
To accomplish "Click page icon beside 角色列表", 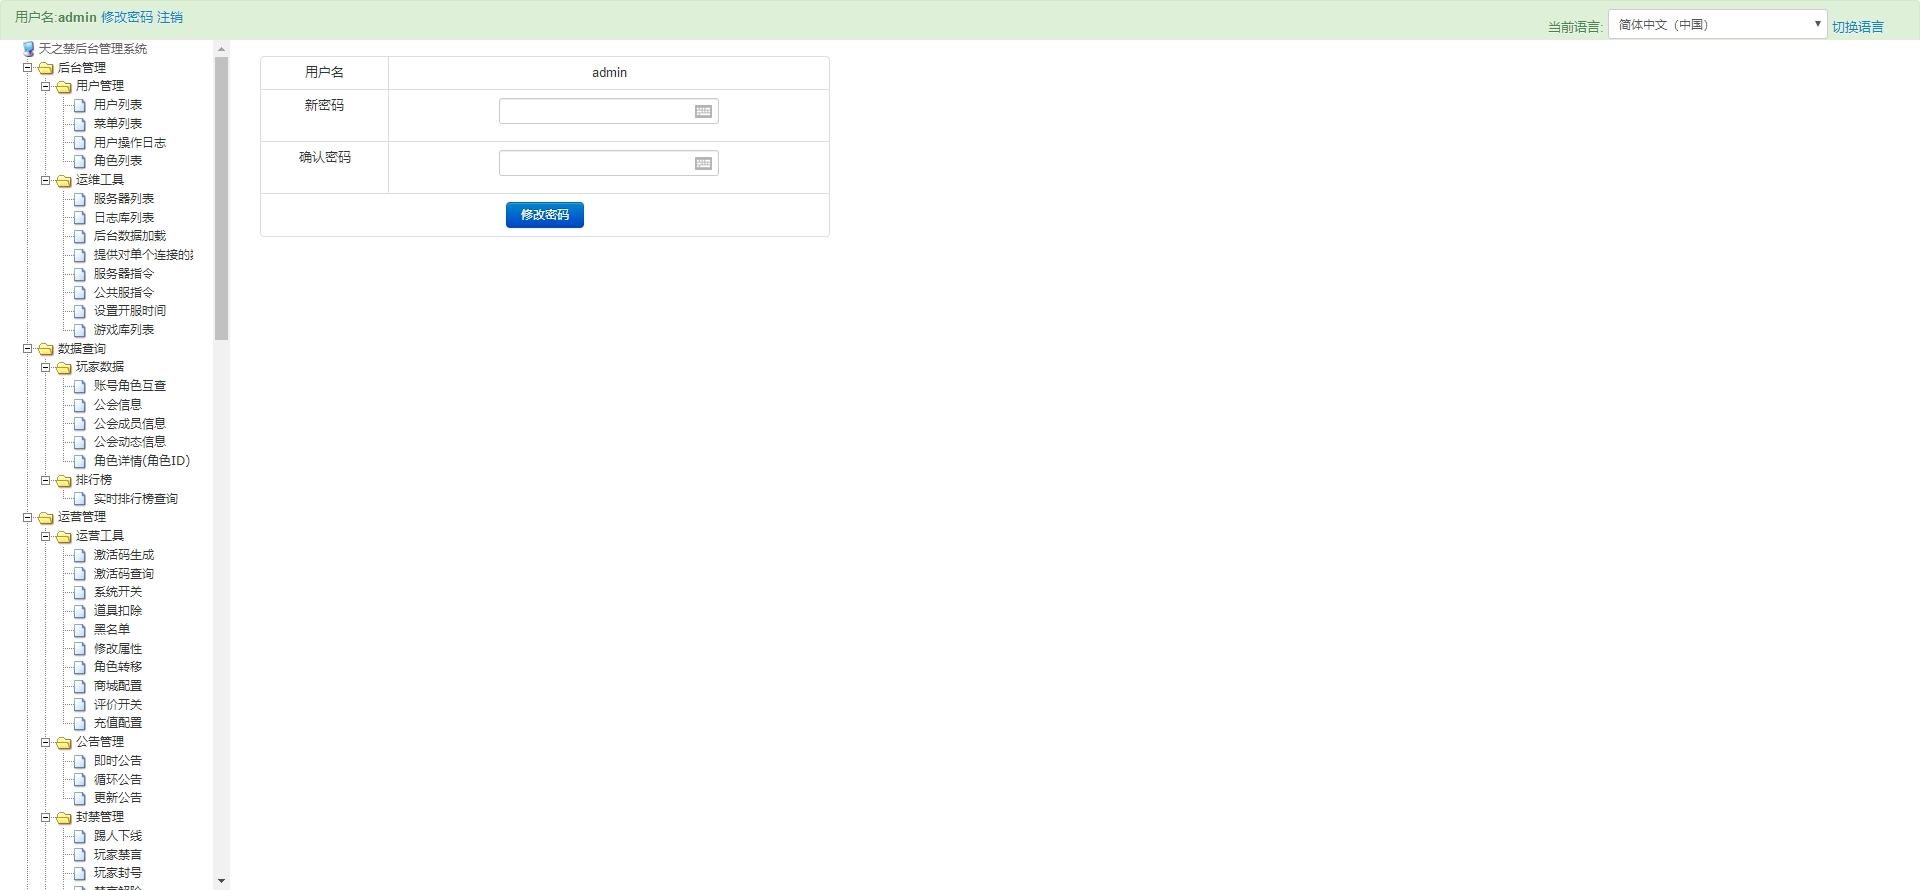I will tap(80, 161).
